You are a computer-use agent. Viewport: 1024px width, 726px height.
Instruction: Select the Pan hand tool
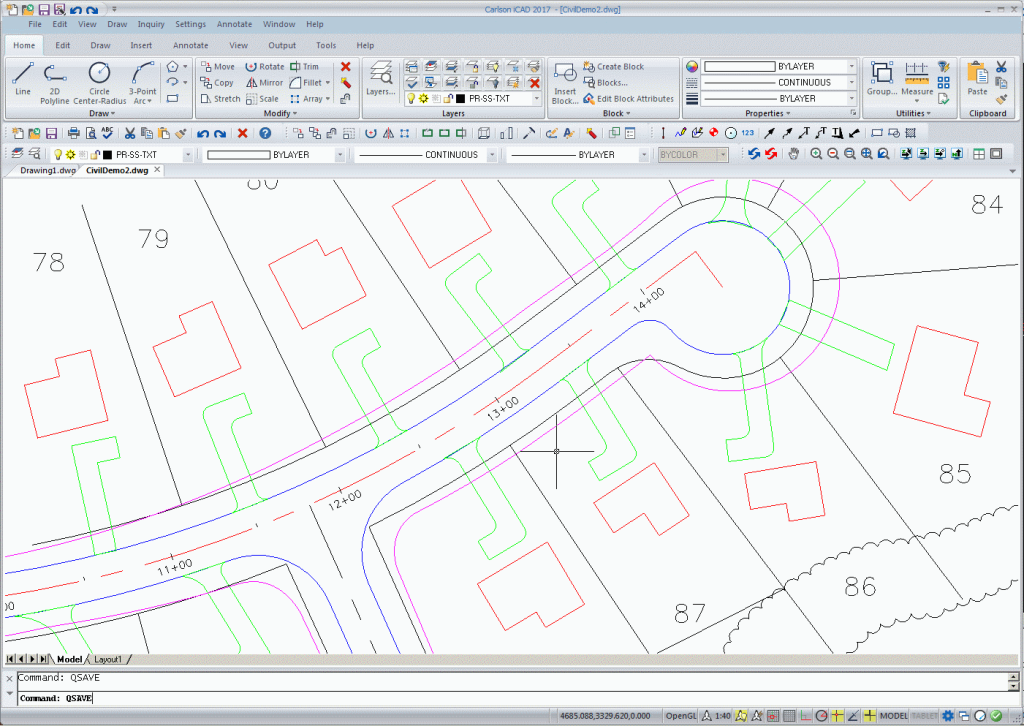(794, 154)
